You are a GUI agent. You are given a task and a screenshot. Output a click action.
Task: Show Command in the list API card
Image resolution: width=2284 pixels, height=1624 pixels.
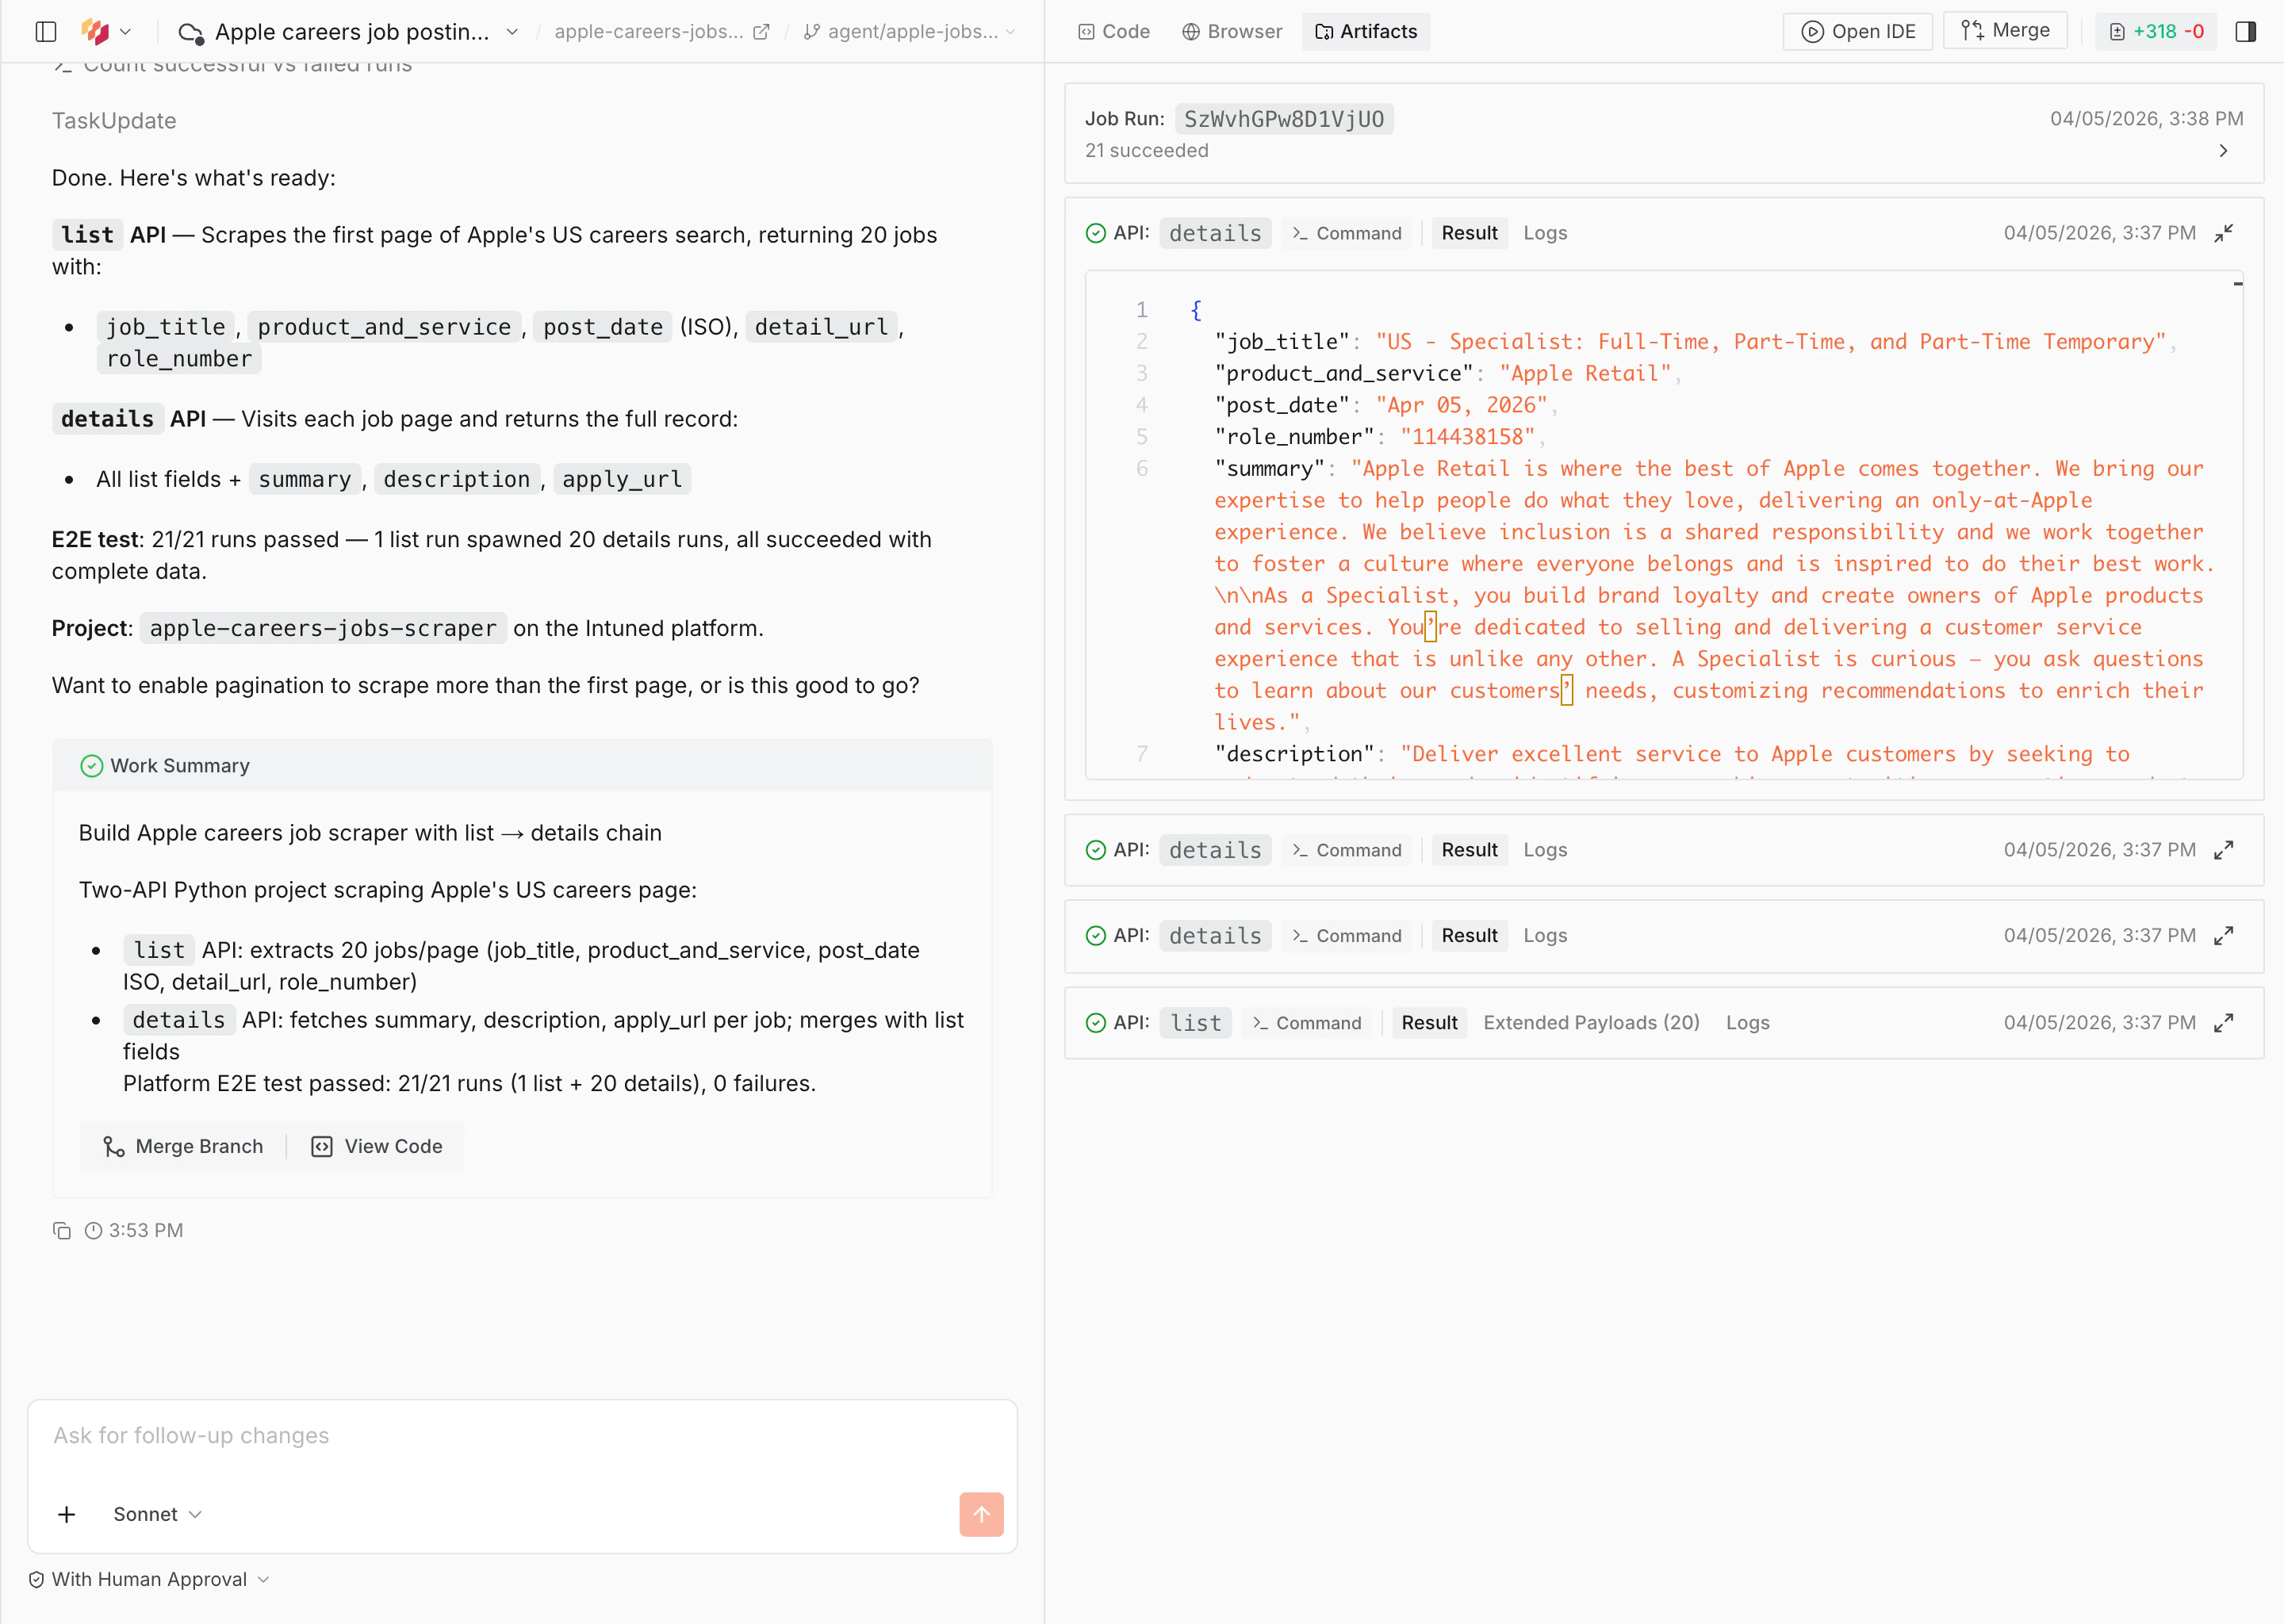coord(1307,1023)
